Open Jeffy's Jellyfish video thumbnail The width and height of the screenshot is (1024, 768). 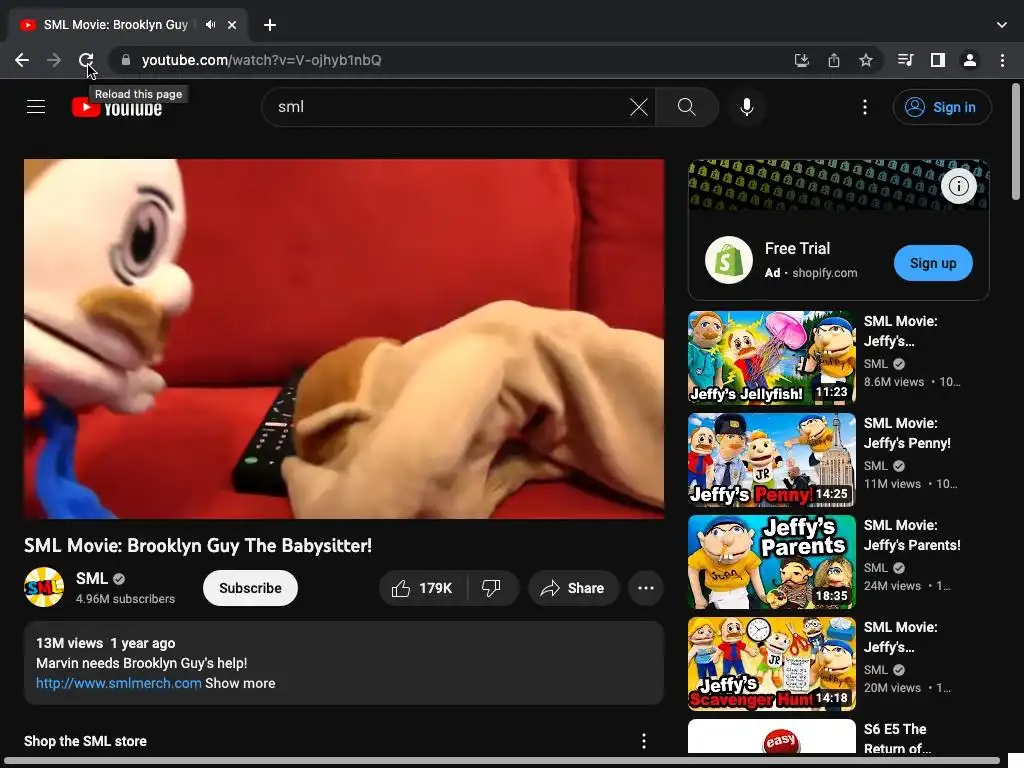click(772, 357)
